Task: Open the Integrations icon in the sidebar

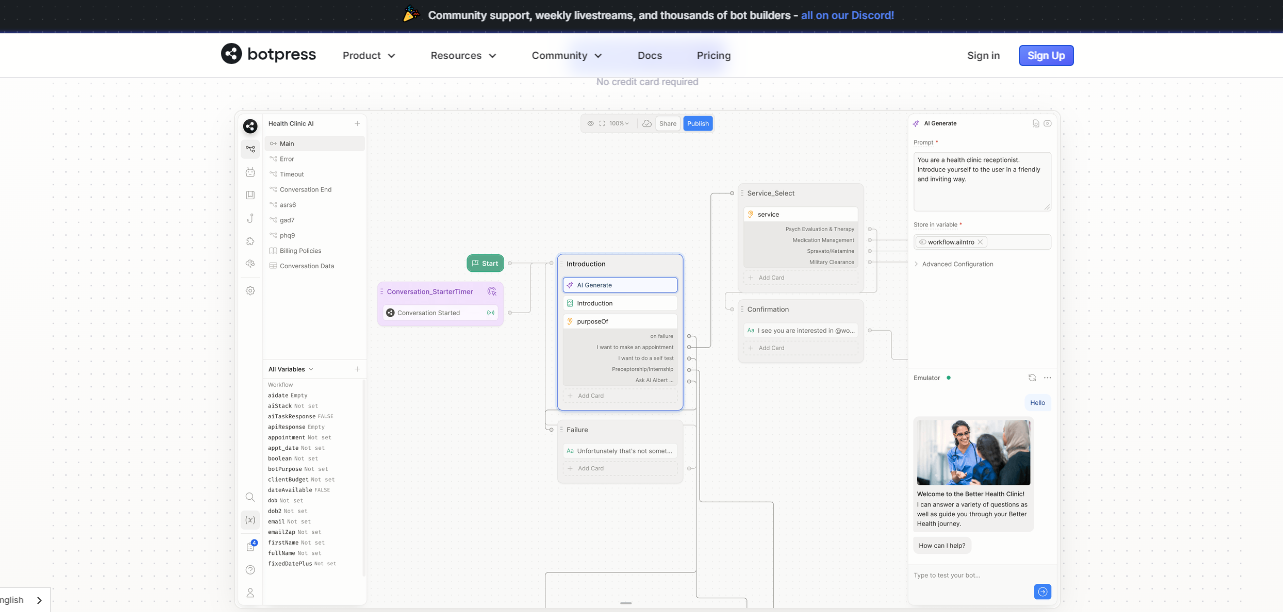Action: pyautogui.click(x=250, y=262)
